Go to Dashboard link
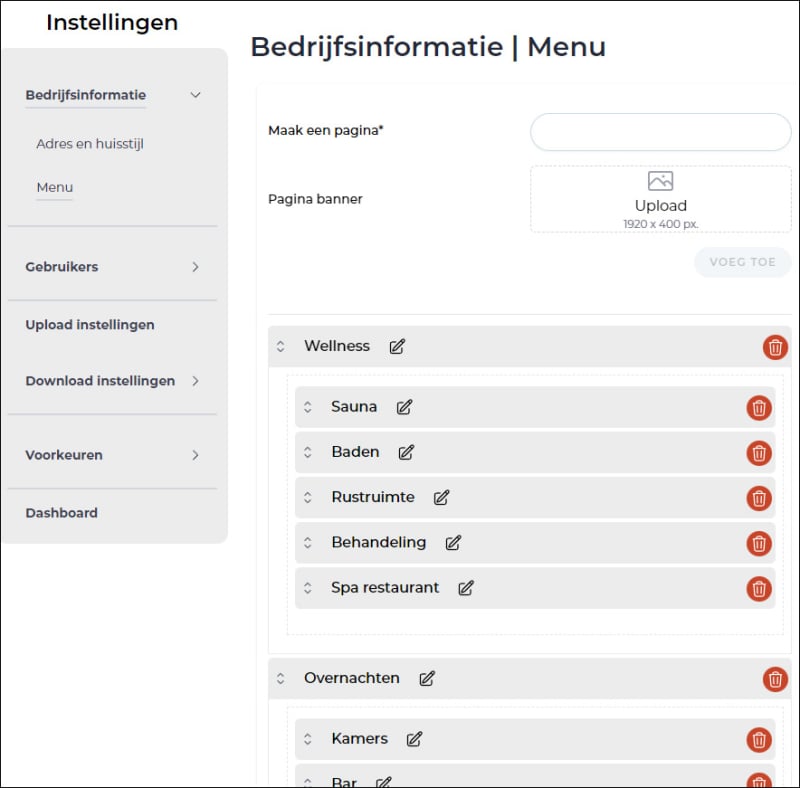 [x=61, y=513]
